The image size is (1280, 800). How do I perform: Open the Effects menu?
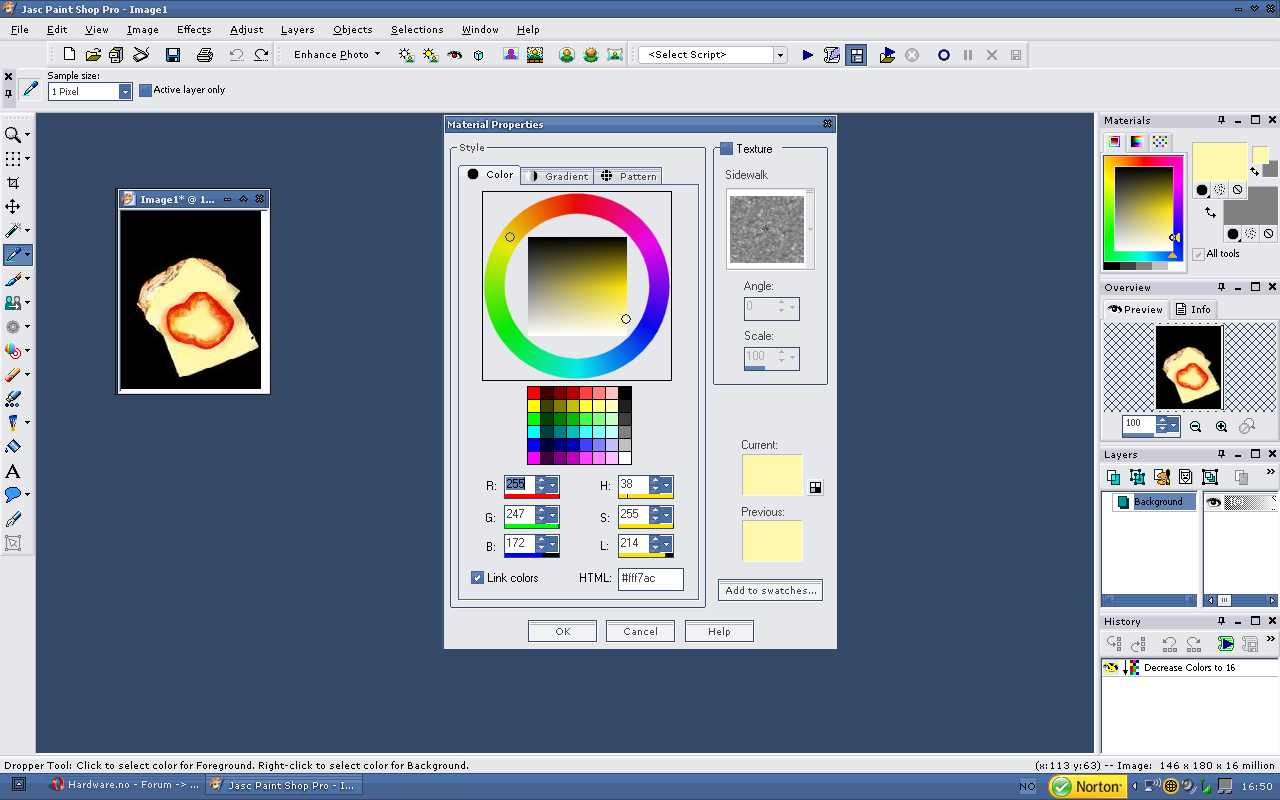pos(194,30)
